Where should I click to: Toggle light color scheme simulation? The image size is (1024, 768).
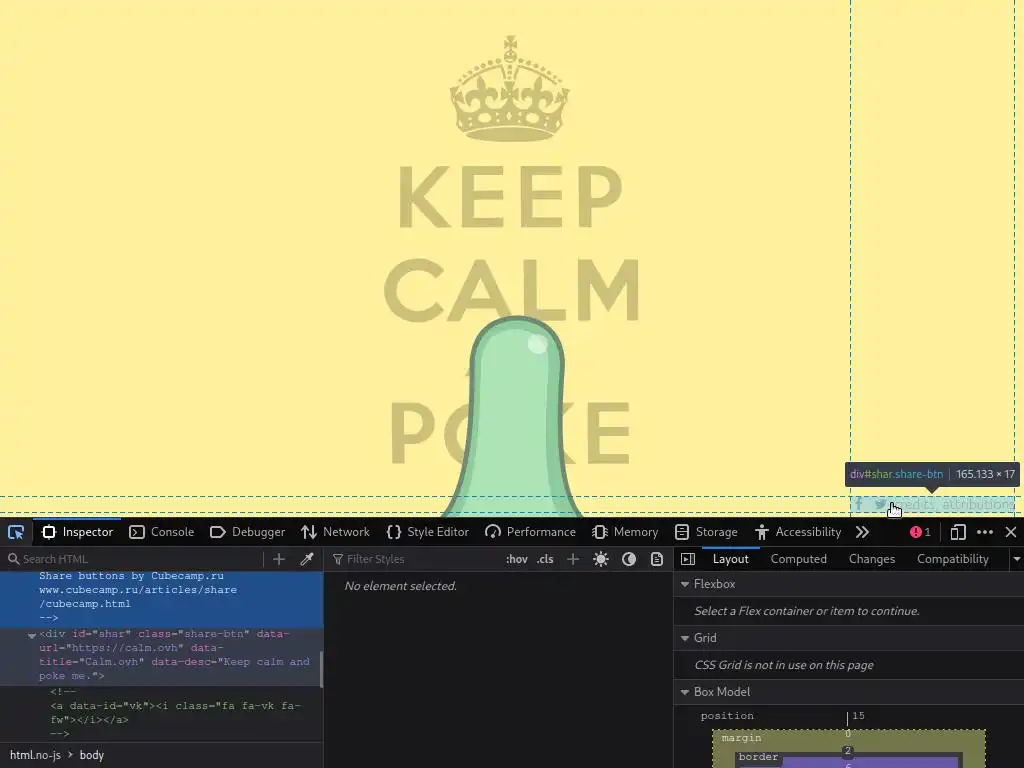[601, 559]
